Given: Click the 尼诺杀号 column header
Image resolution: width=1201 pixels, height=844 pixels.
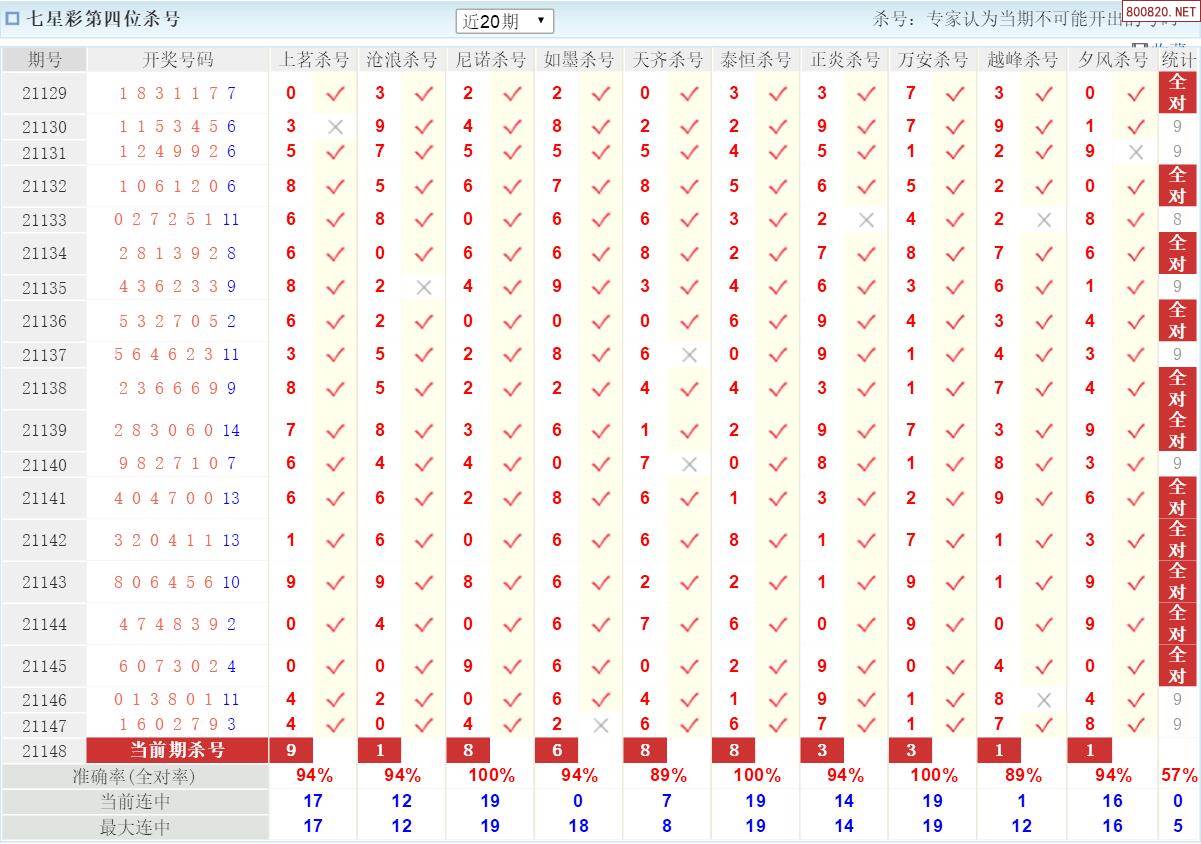Looking at the screenshot, I should point(490,59).
